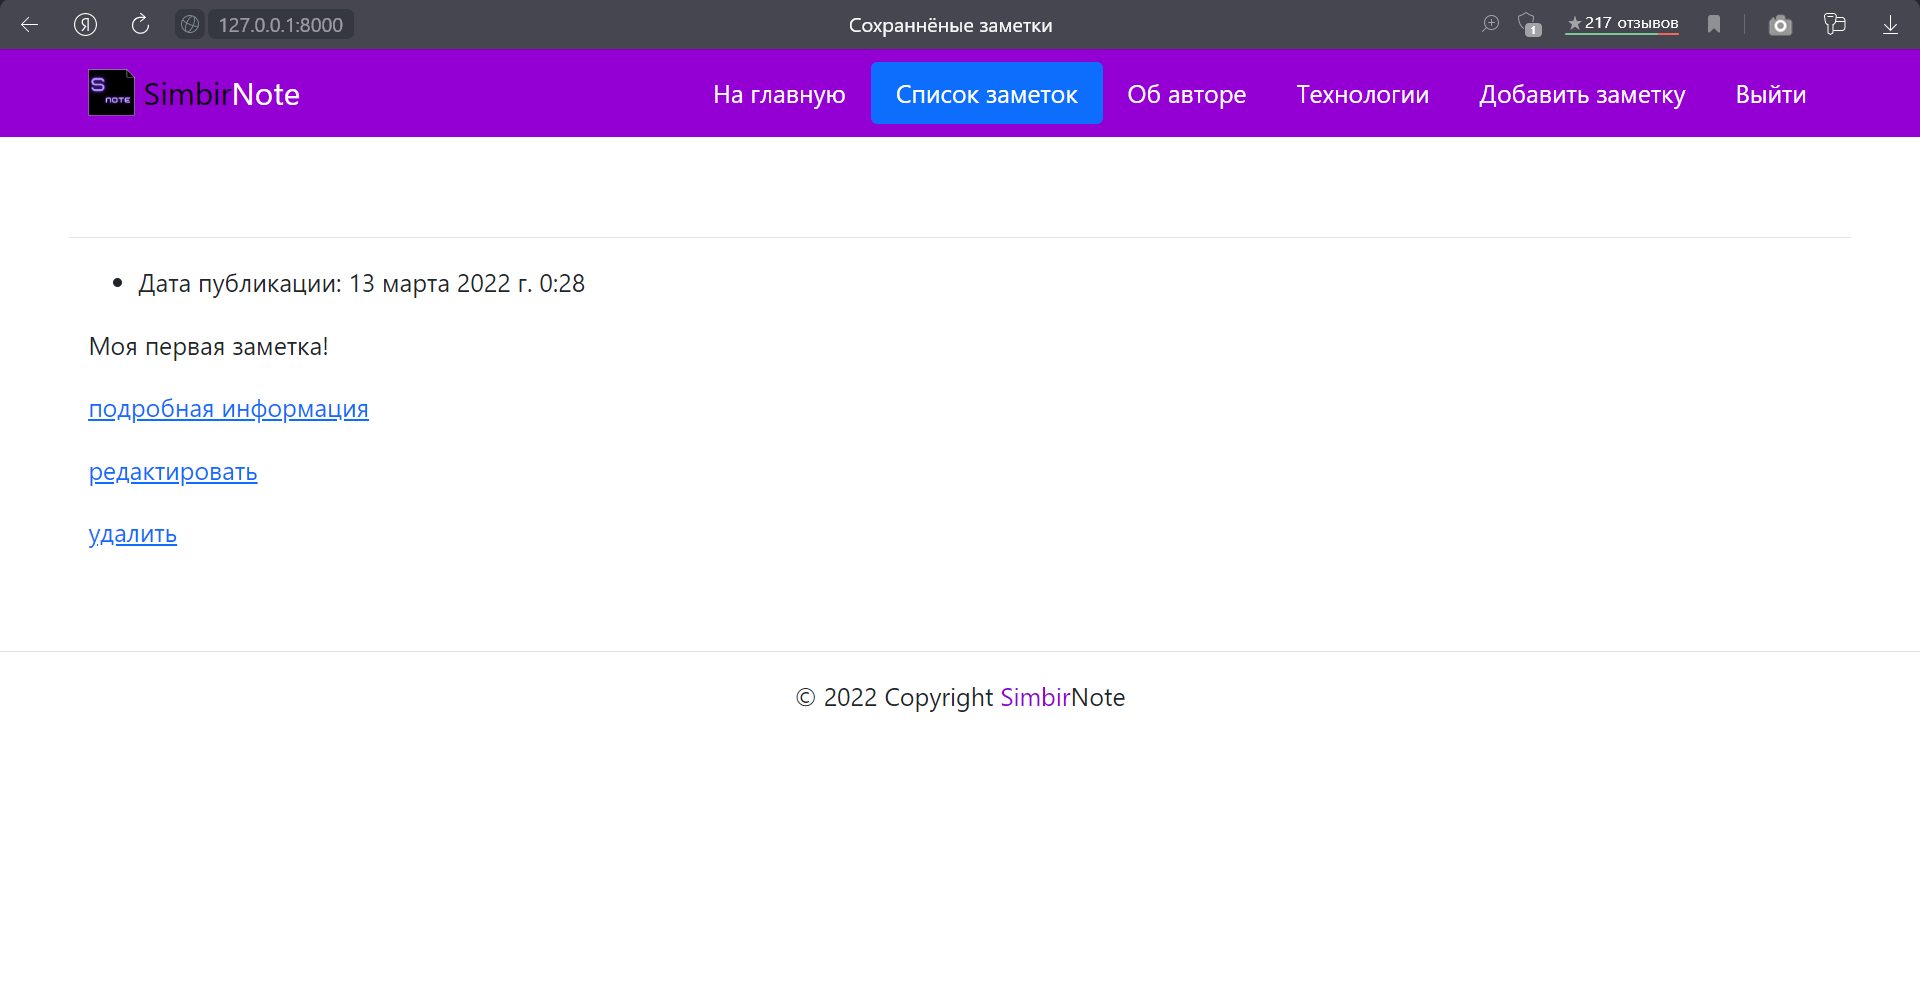Open the page zoom magnifier icon
The height and width of the screenshot is (984, 1920).
coord(1491,24)
